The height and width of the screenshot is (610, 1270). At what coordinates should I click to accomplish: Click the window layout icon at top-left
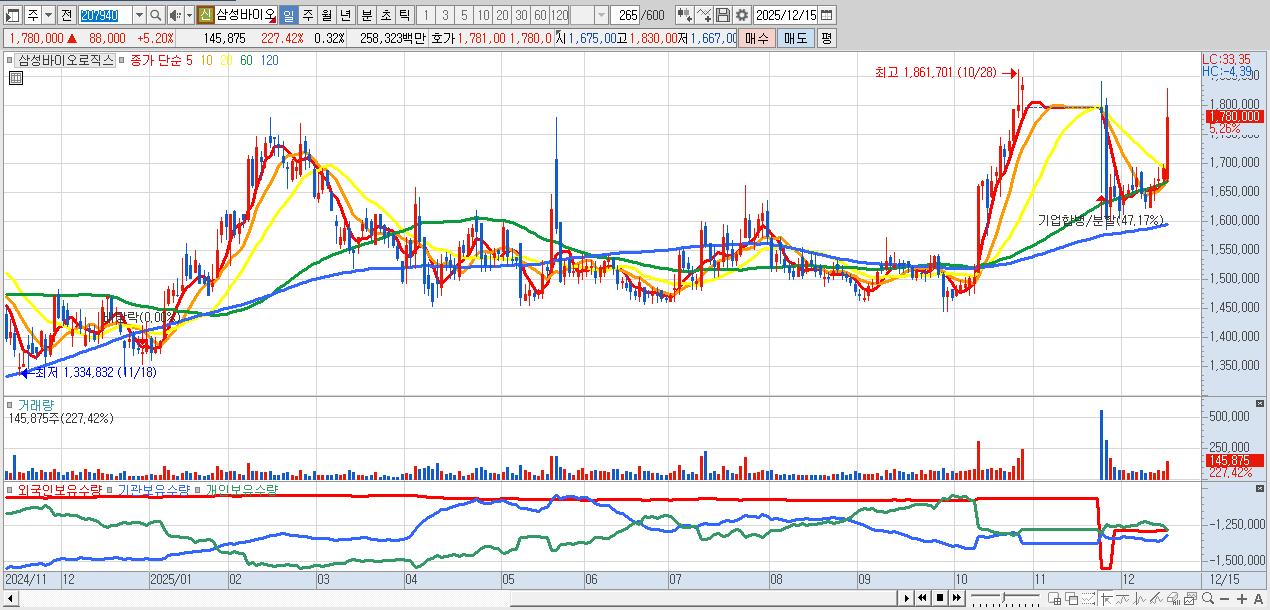point(13,15)
